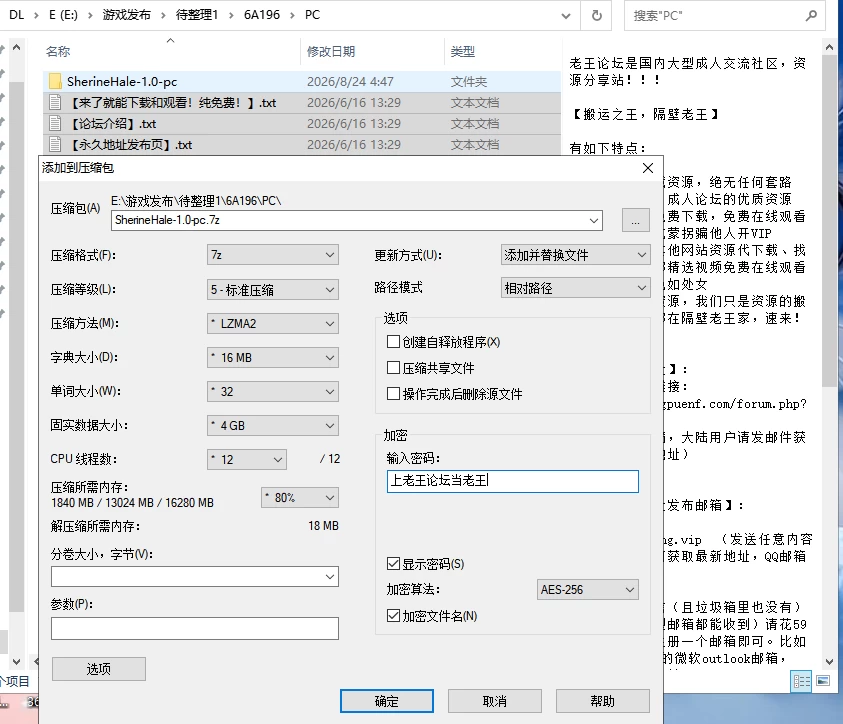Sort files by the 修改日期 column header

331,52
